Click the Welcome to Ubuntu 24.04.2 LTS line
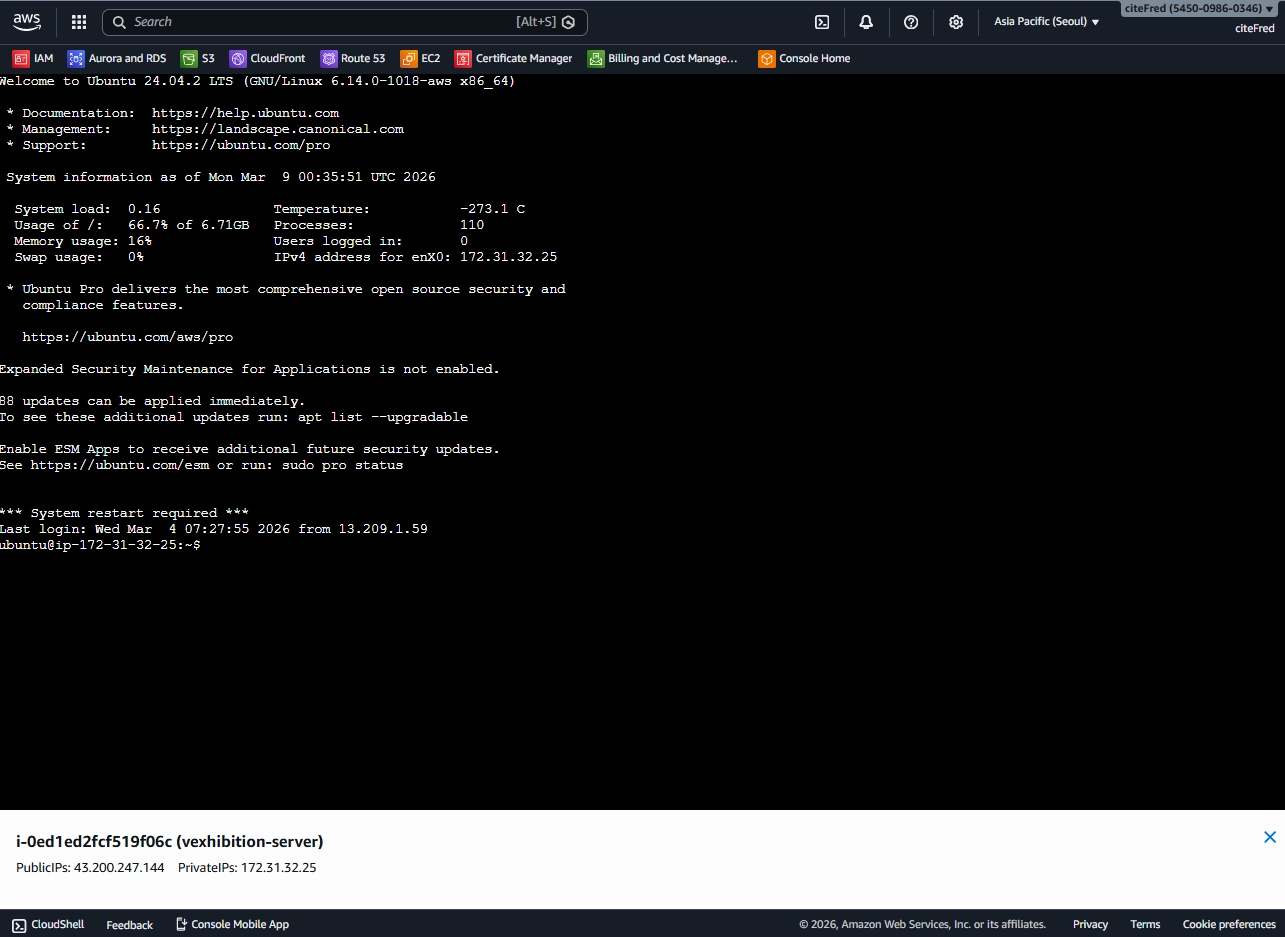Image resolution: width=1285 pixels, height=937 pixels. 258,81
